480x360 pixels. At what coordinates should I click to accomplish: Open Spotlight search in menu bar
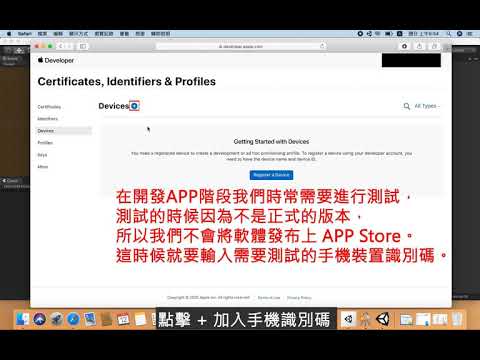[449, 34]
